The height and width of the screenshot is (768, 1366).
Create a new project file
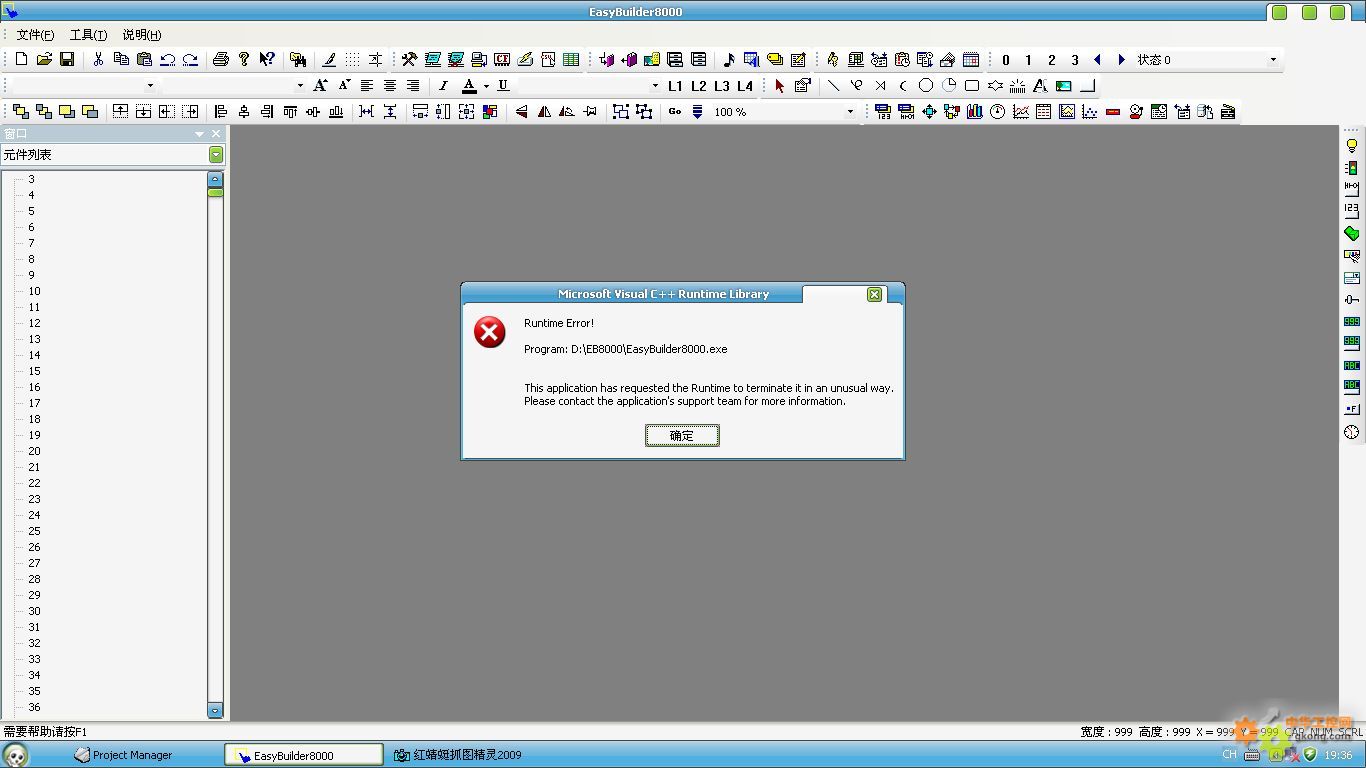click(x=21, y=60)
